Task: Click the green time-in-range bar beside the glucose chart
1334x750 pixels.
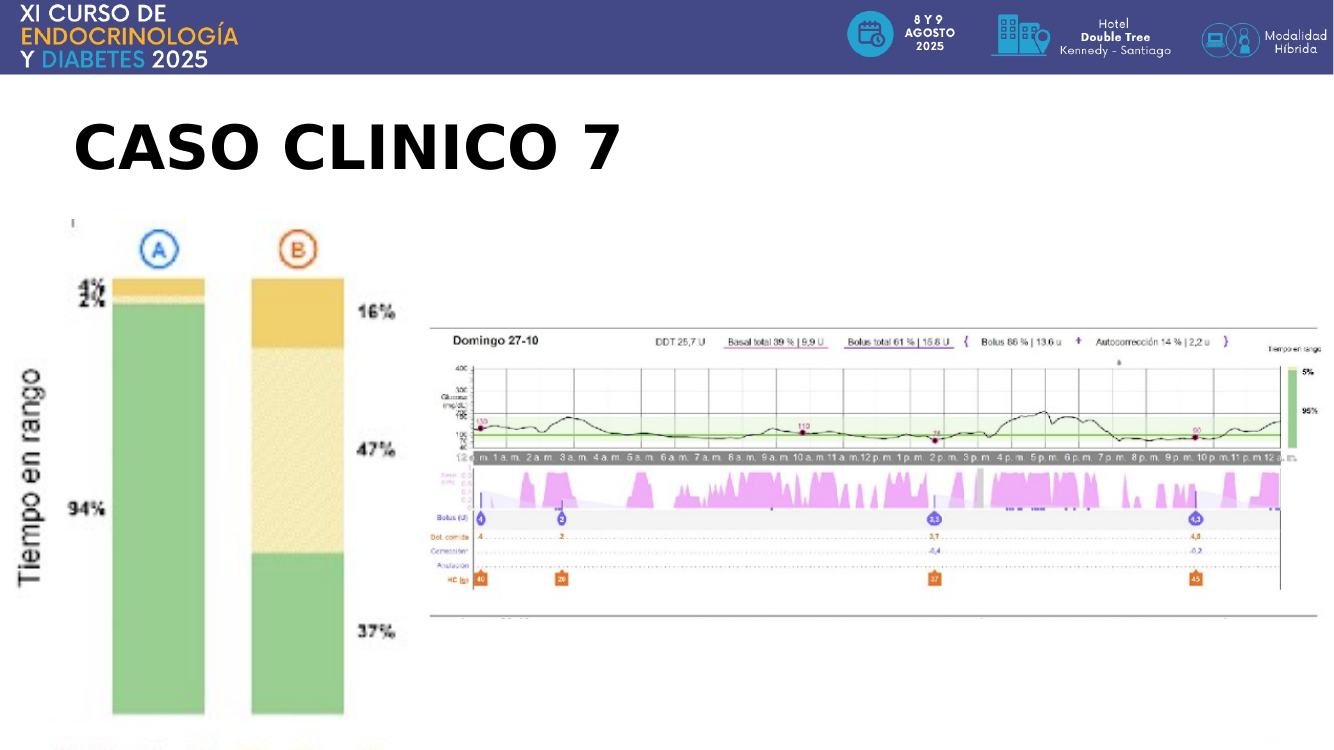Action: point(1291,411)
